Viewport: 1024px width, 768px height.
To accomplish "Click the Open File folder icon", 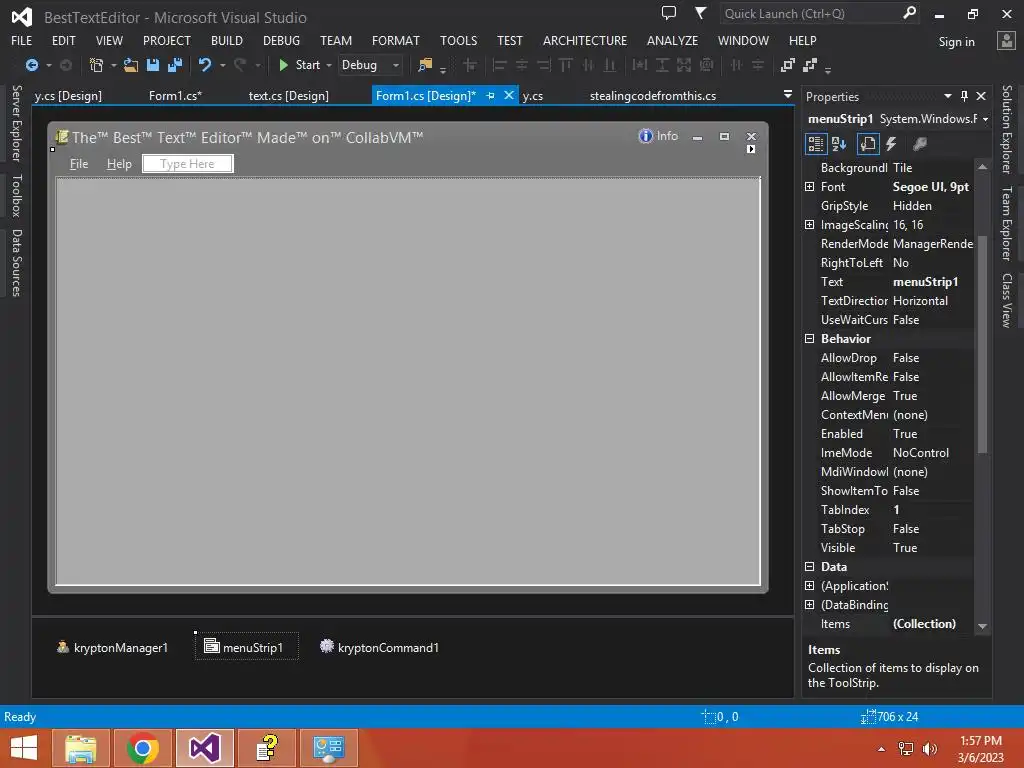I will click(131, 65).
